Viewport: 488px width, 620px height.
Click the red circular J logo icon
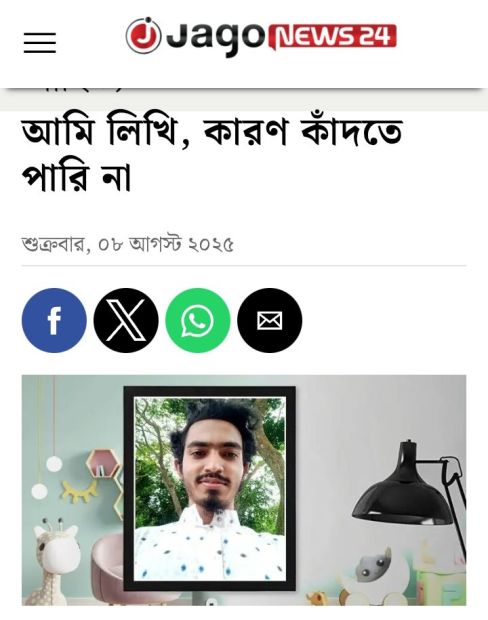143,36
